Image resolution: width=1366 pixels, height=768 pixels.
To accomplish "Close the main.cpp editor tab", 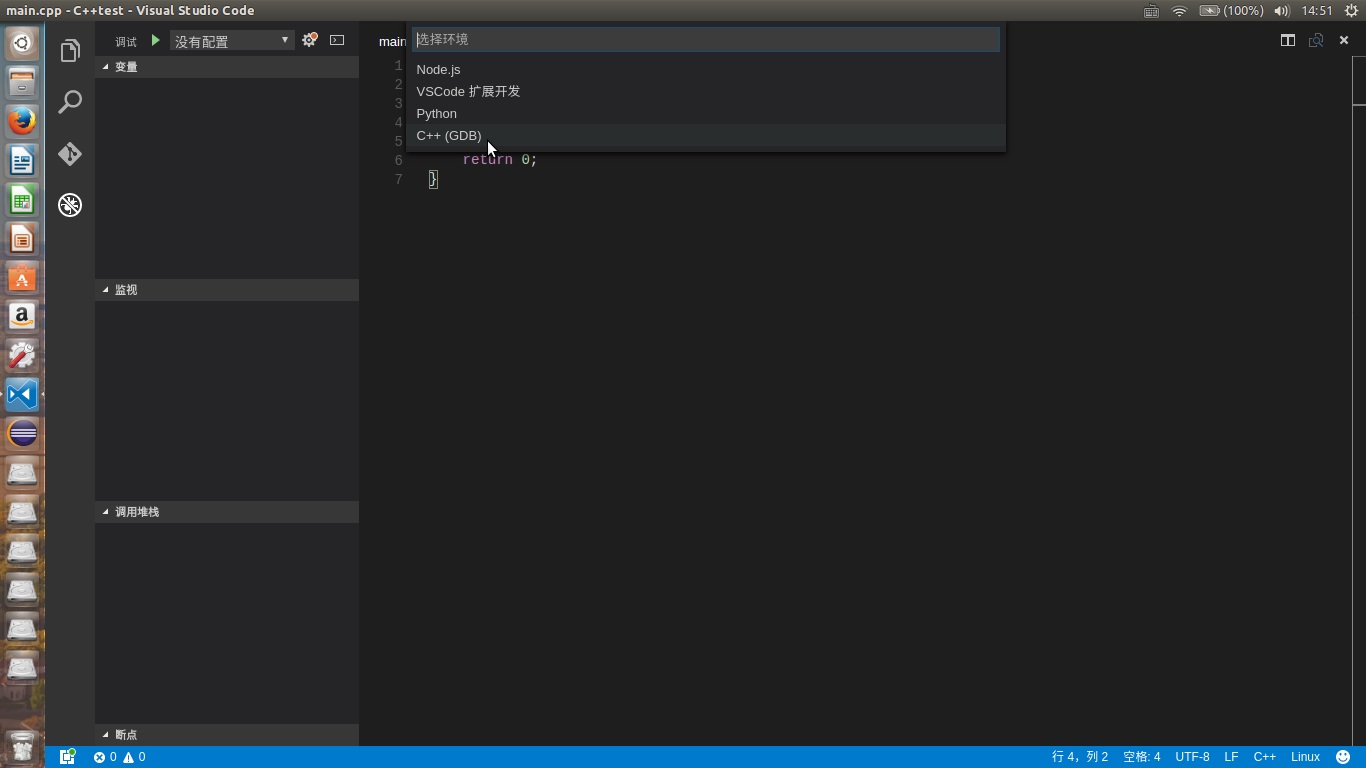I will [x=1344, y=40].
